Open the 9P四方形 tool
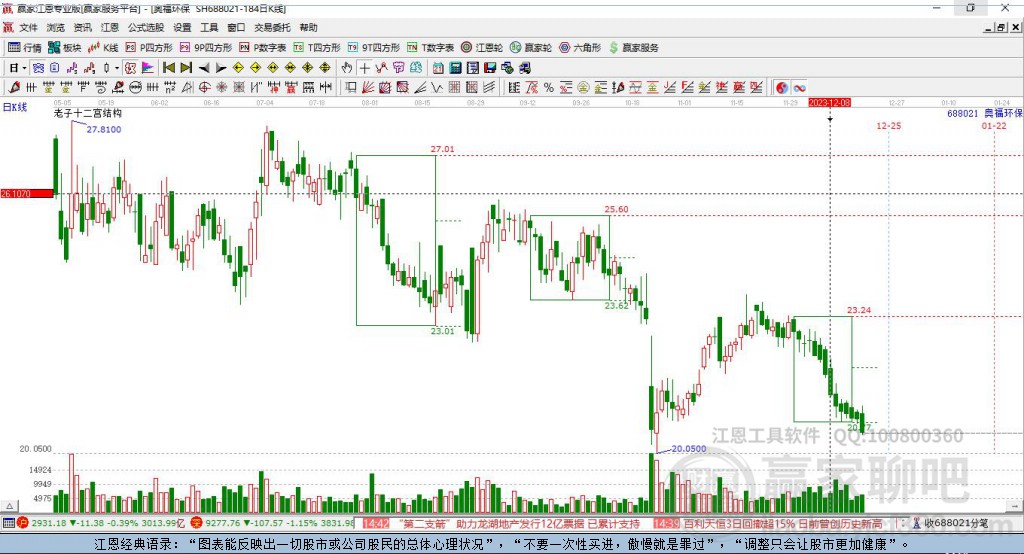Screen dimensions: 1024x554 (206, 48)
